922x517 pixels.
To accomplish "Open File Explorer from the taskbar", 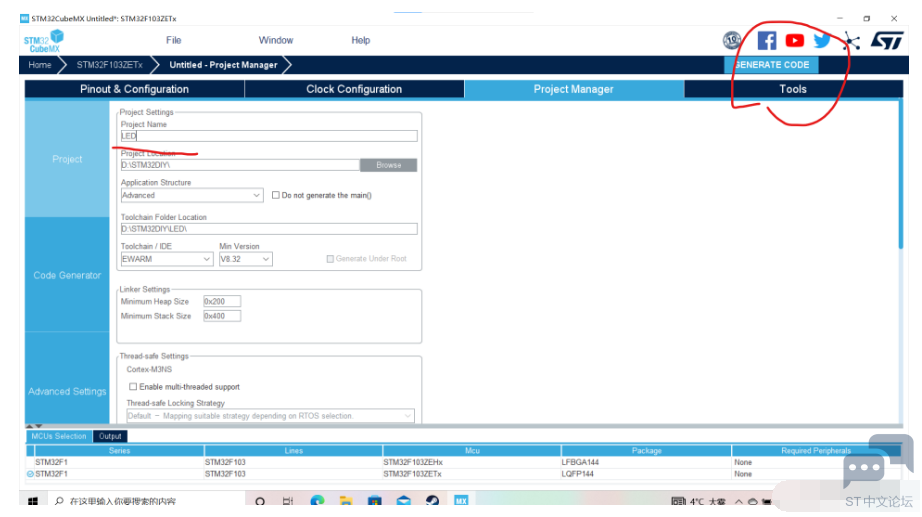I will [346, 501].
